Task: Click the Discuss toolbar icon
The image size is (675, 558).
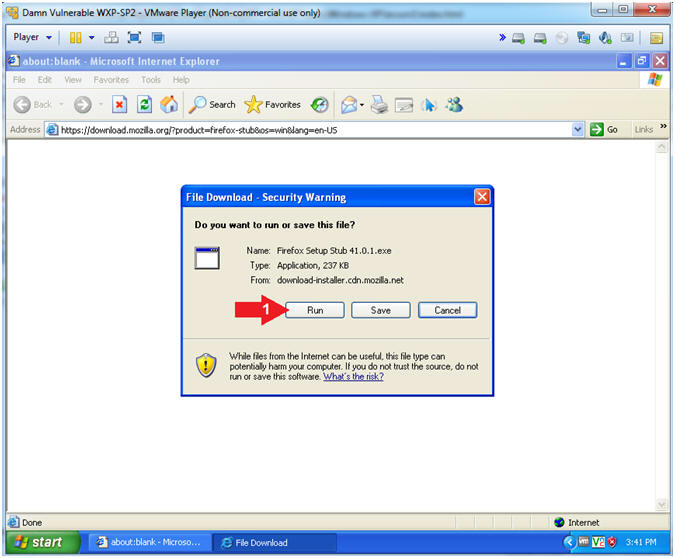Action: (429, 105)
